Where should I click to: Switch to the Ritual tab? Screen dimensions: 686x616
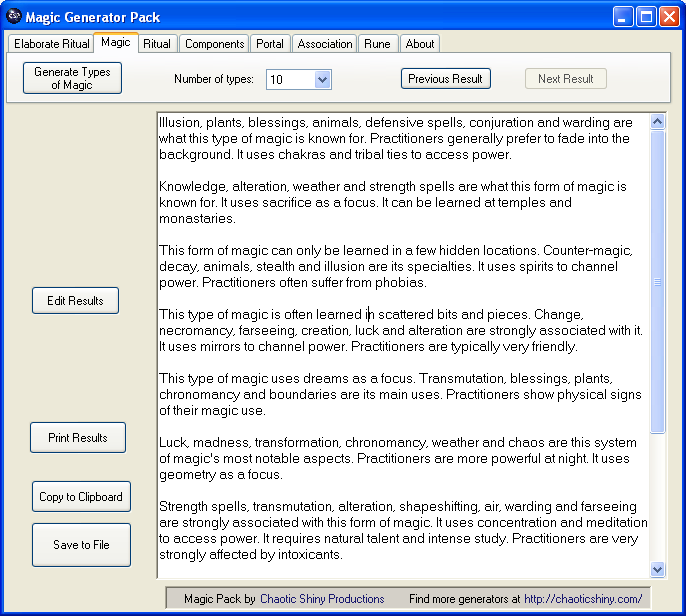[157, 44]
